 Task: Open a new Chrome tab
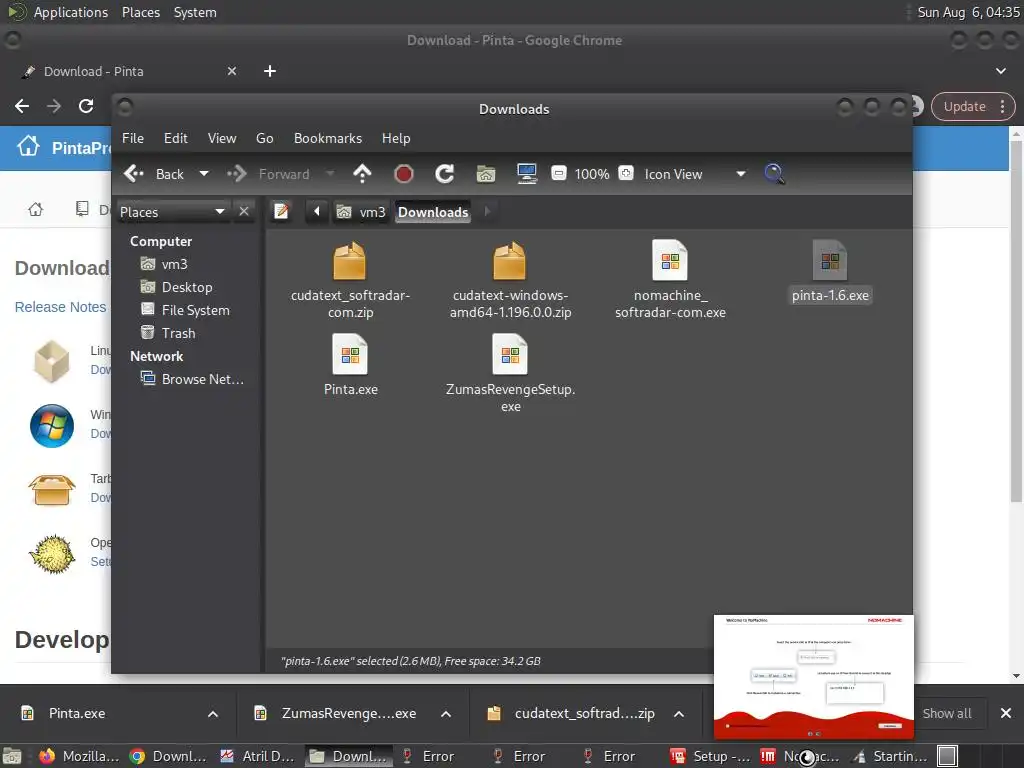[270, 71]
